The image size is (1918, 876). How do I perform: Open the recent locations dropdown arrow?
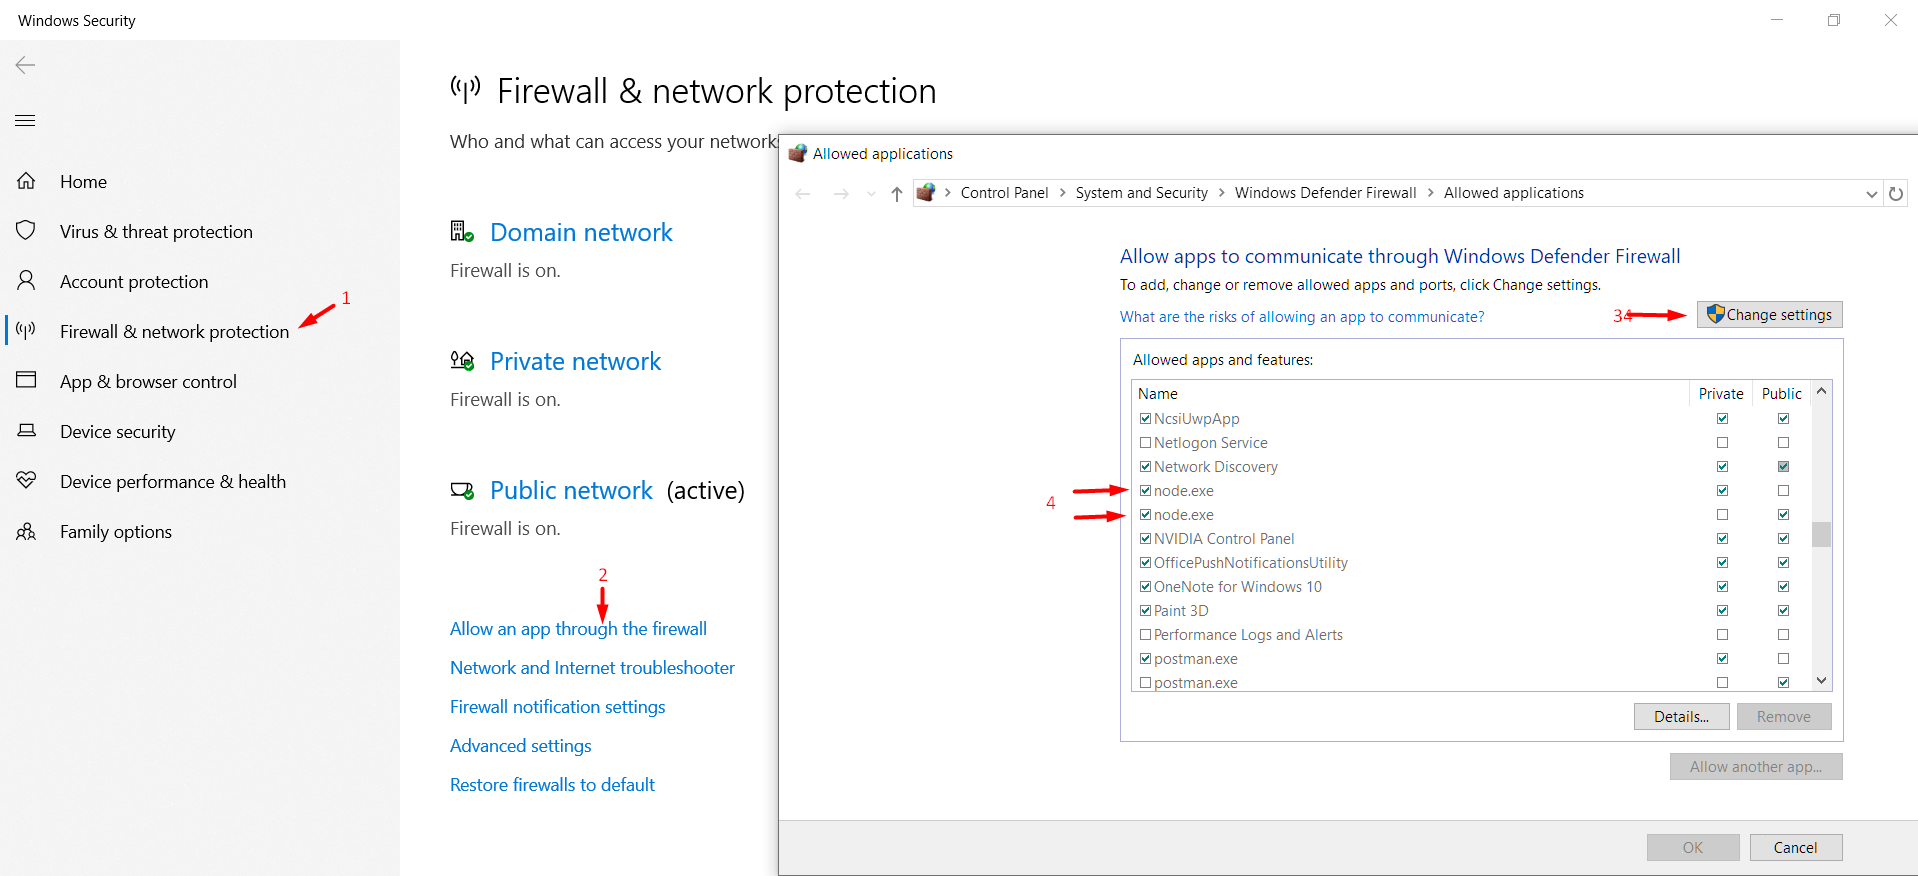870,193
